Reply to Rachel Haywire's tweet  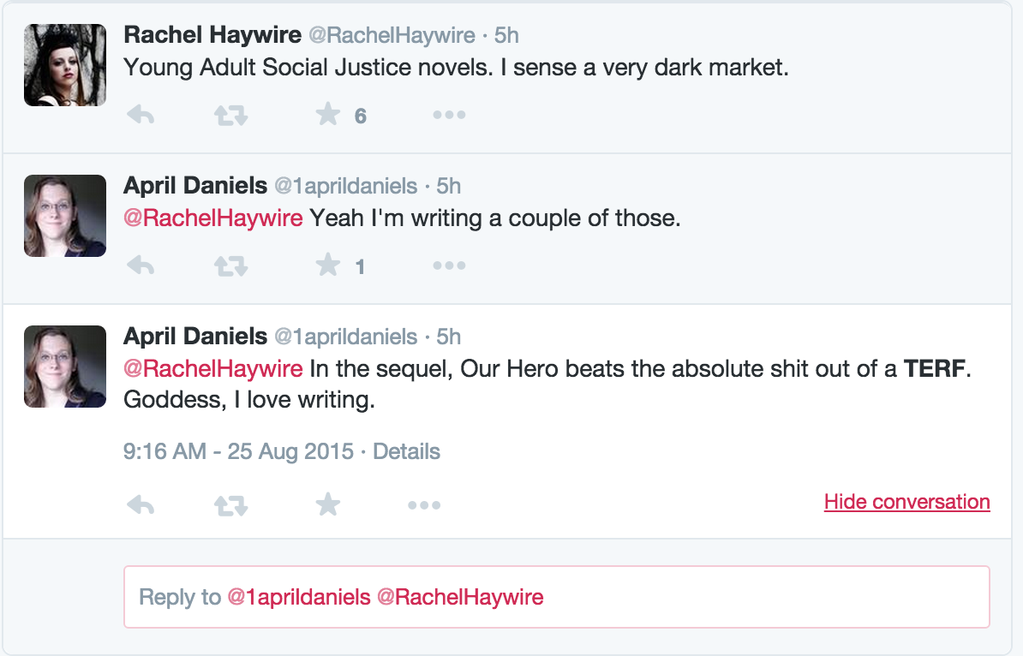coord(141,116)
